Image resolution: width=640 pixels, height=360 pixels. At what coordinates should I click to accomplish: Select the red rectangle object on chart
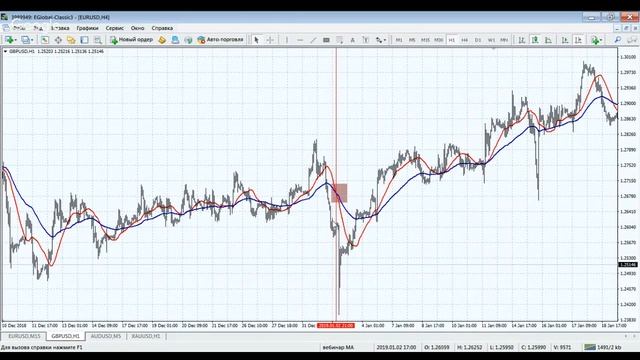pyautogui.click(x=339, y=193)
